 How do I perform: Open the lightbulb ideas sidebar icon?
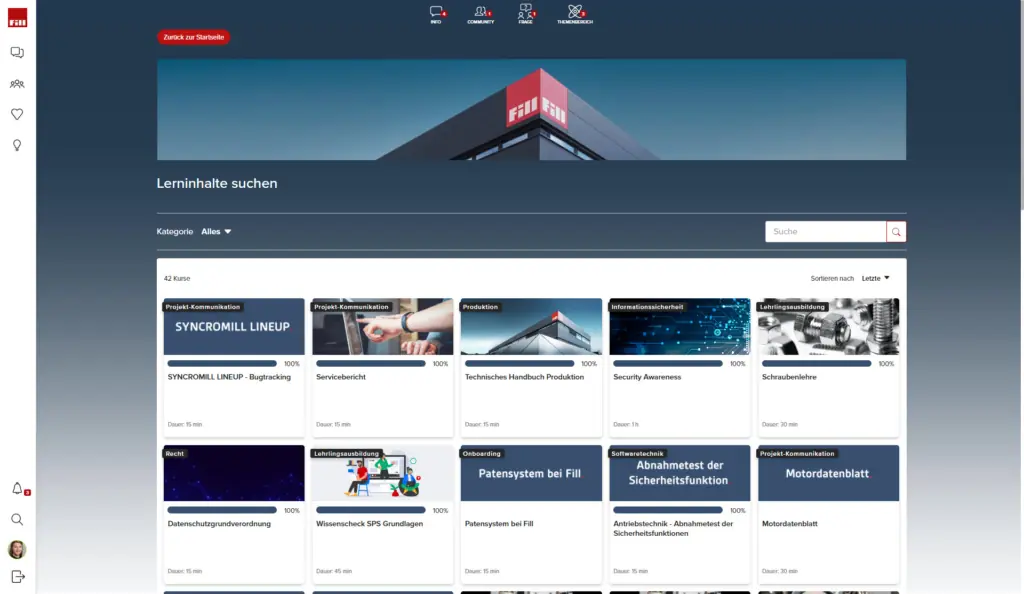(17, 145)
